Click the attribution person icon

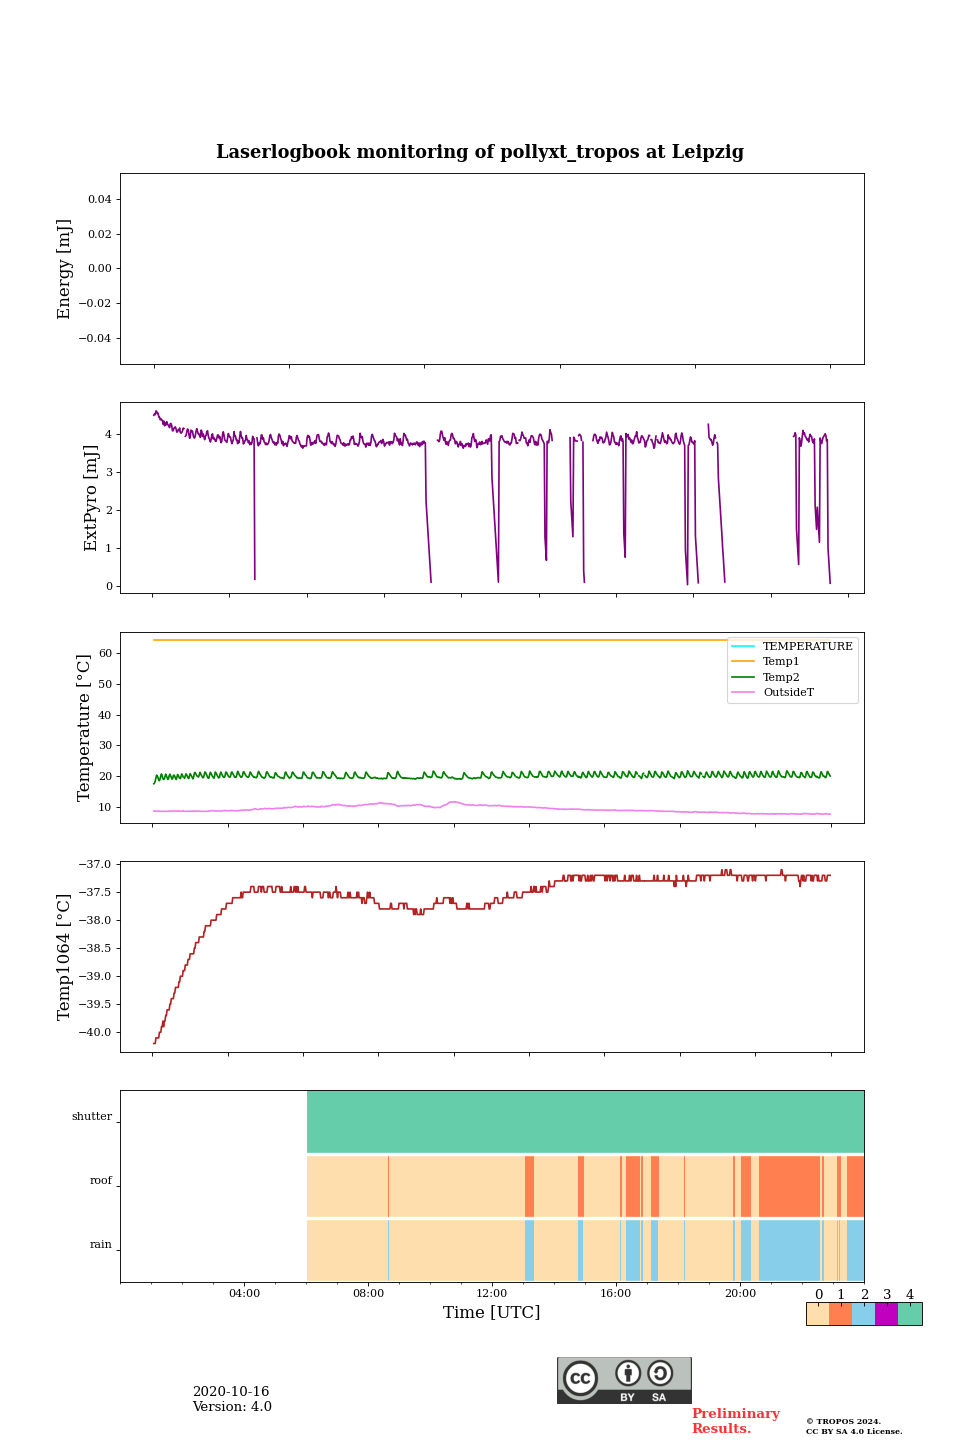click(628, 1374)
